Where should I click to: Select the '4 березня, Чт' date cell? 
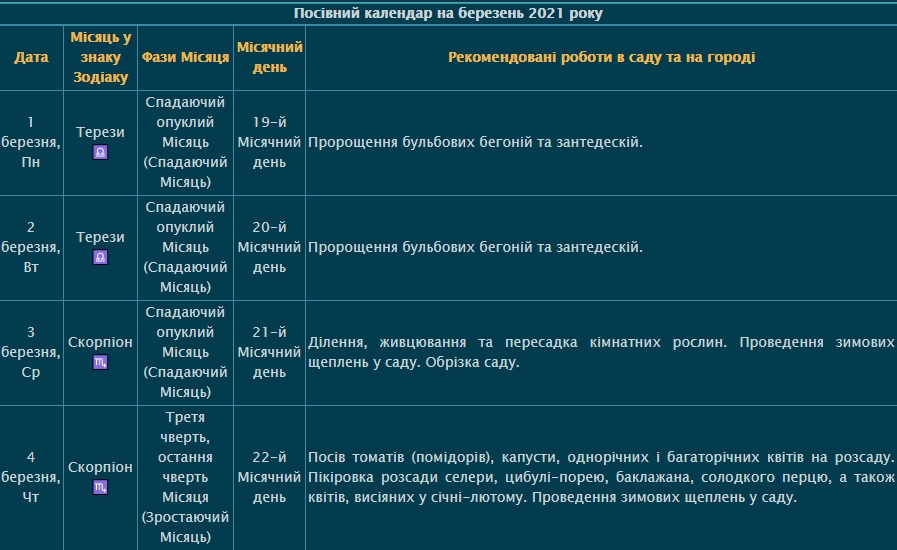(x=31, y=477)
